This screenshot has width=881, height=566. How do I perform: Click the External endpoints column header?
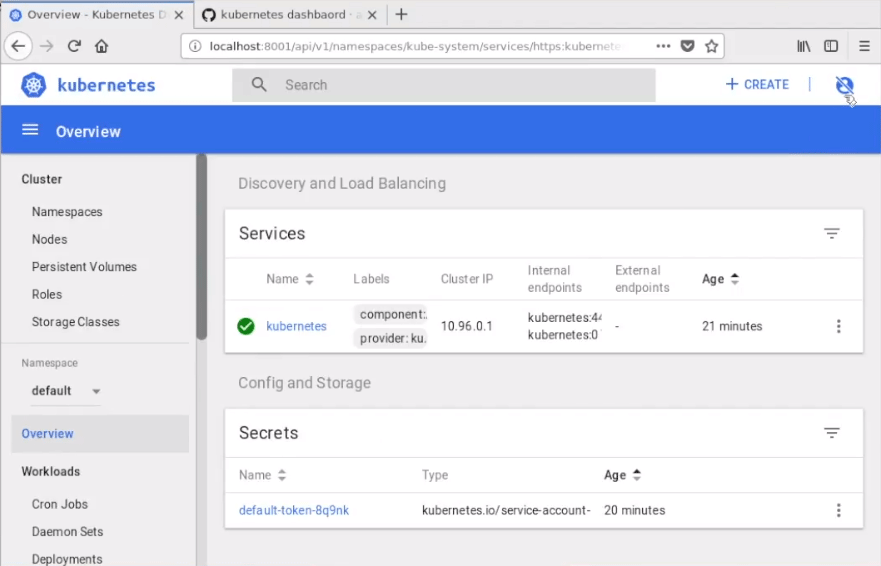[642, 279]
